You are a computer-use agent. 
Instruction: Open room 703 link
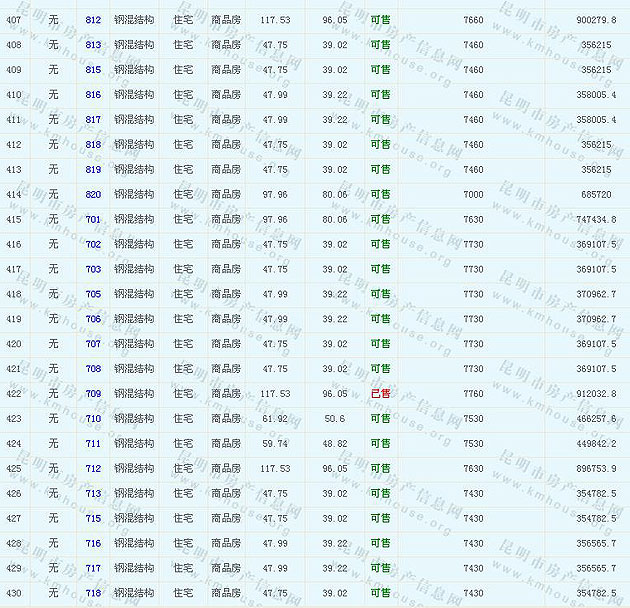(x=93, y=269)
